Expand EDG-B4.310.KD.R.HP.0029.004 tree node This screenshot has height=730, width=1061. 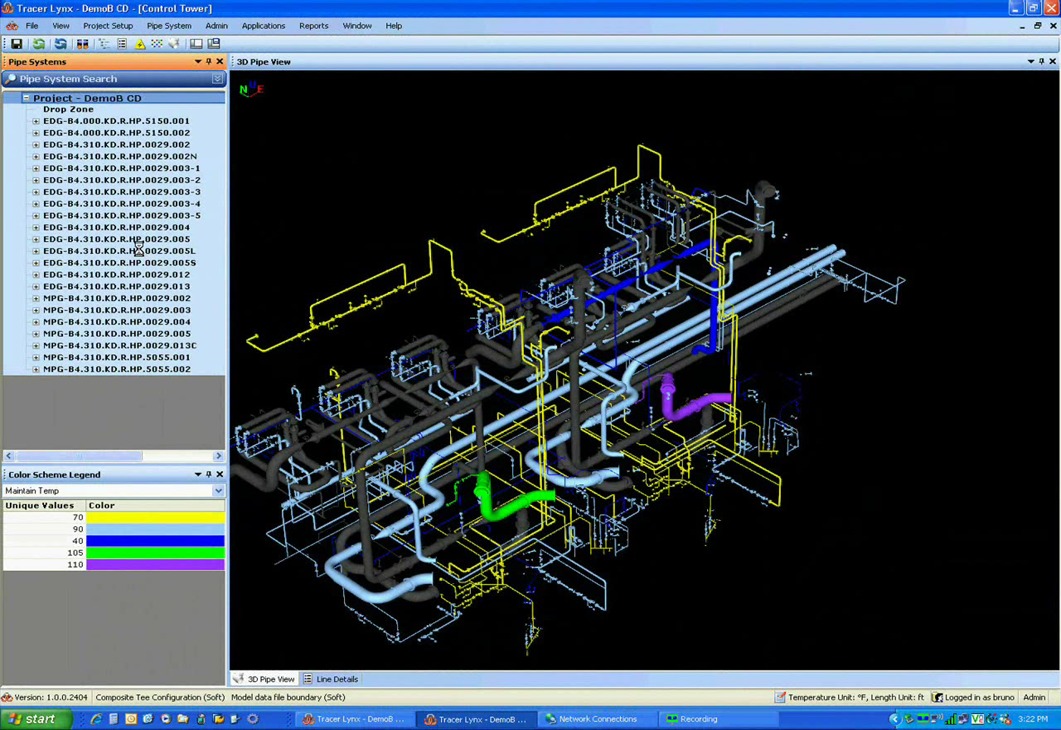tap(36, 227)
